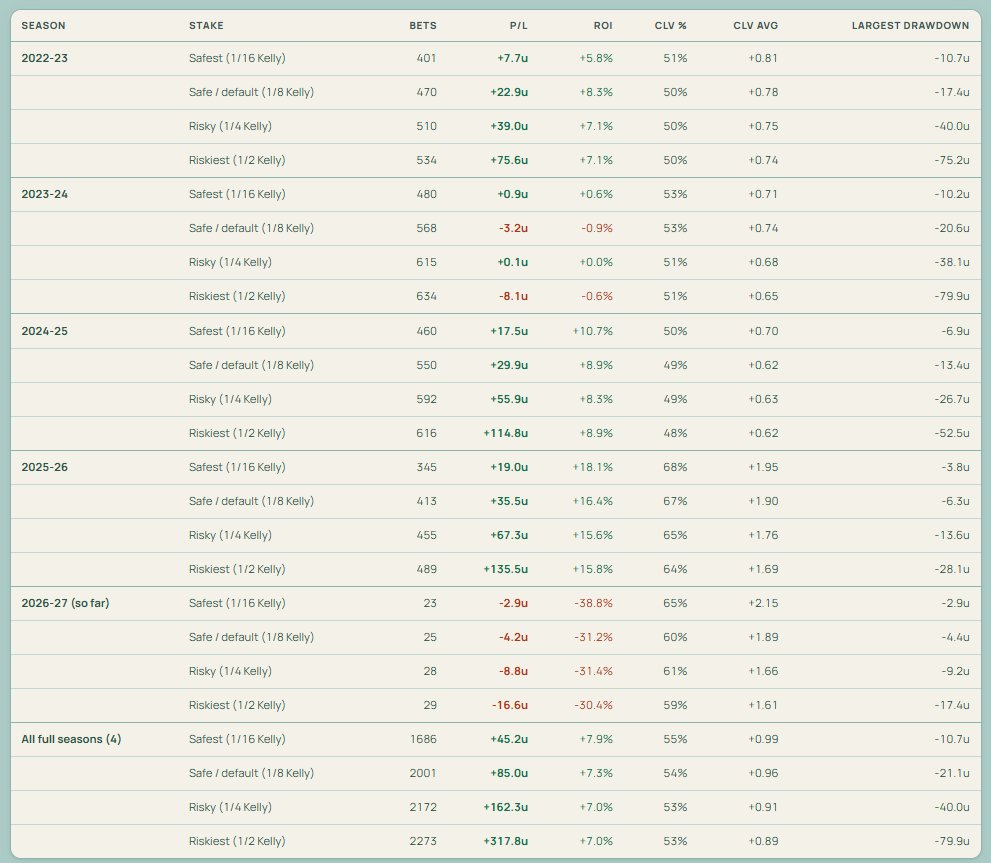
Task: Click the 534 bets value
Action: [427, 161]
